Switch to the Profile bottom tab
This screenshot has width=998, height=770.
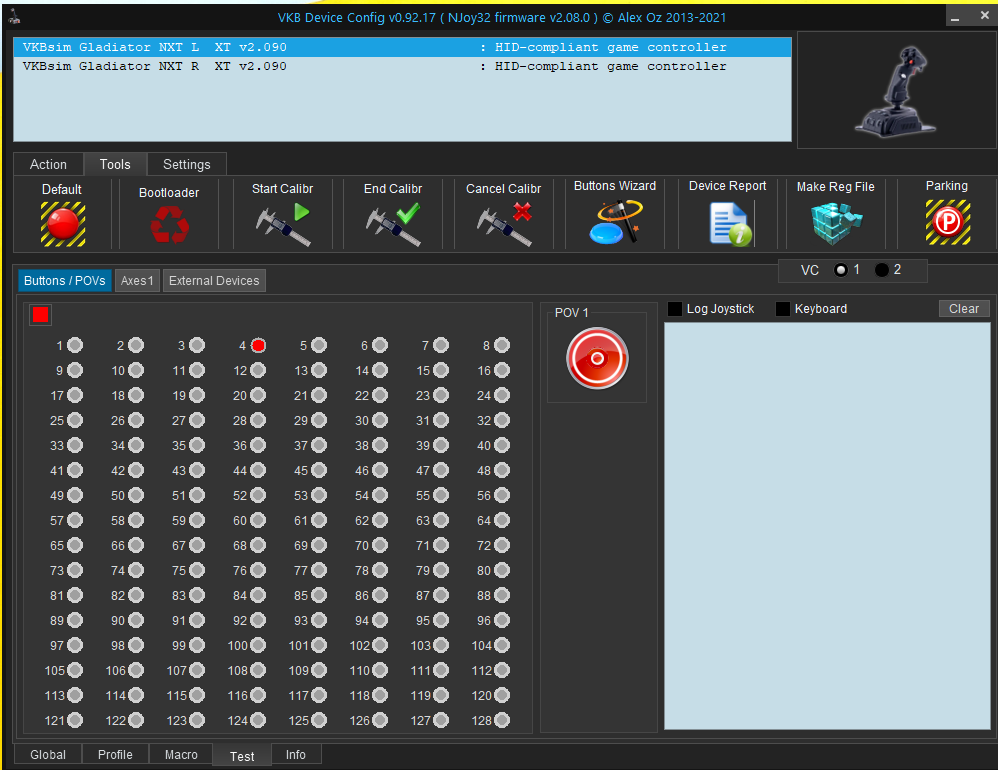pyautogui.click(x=115, y=754)
